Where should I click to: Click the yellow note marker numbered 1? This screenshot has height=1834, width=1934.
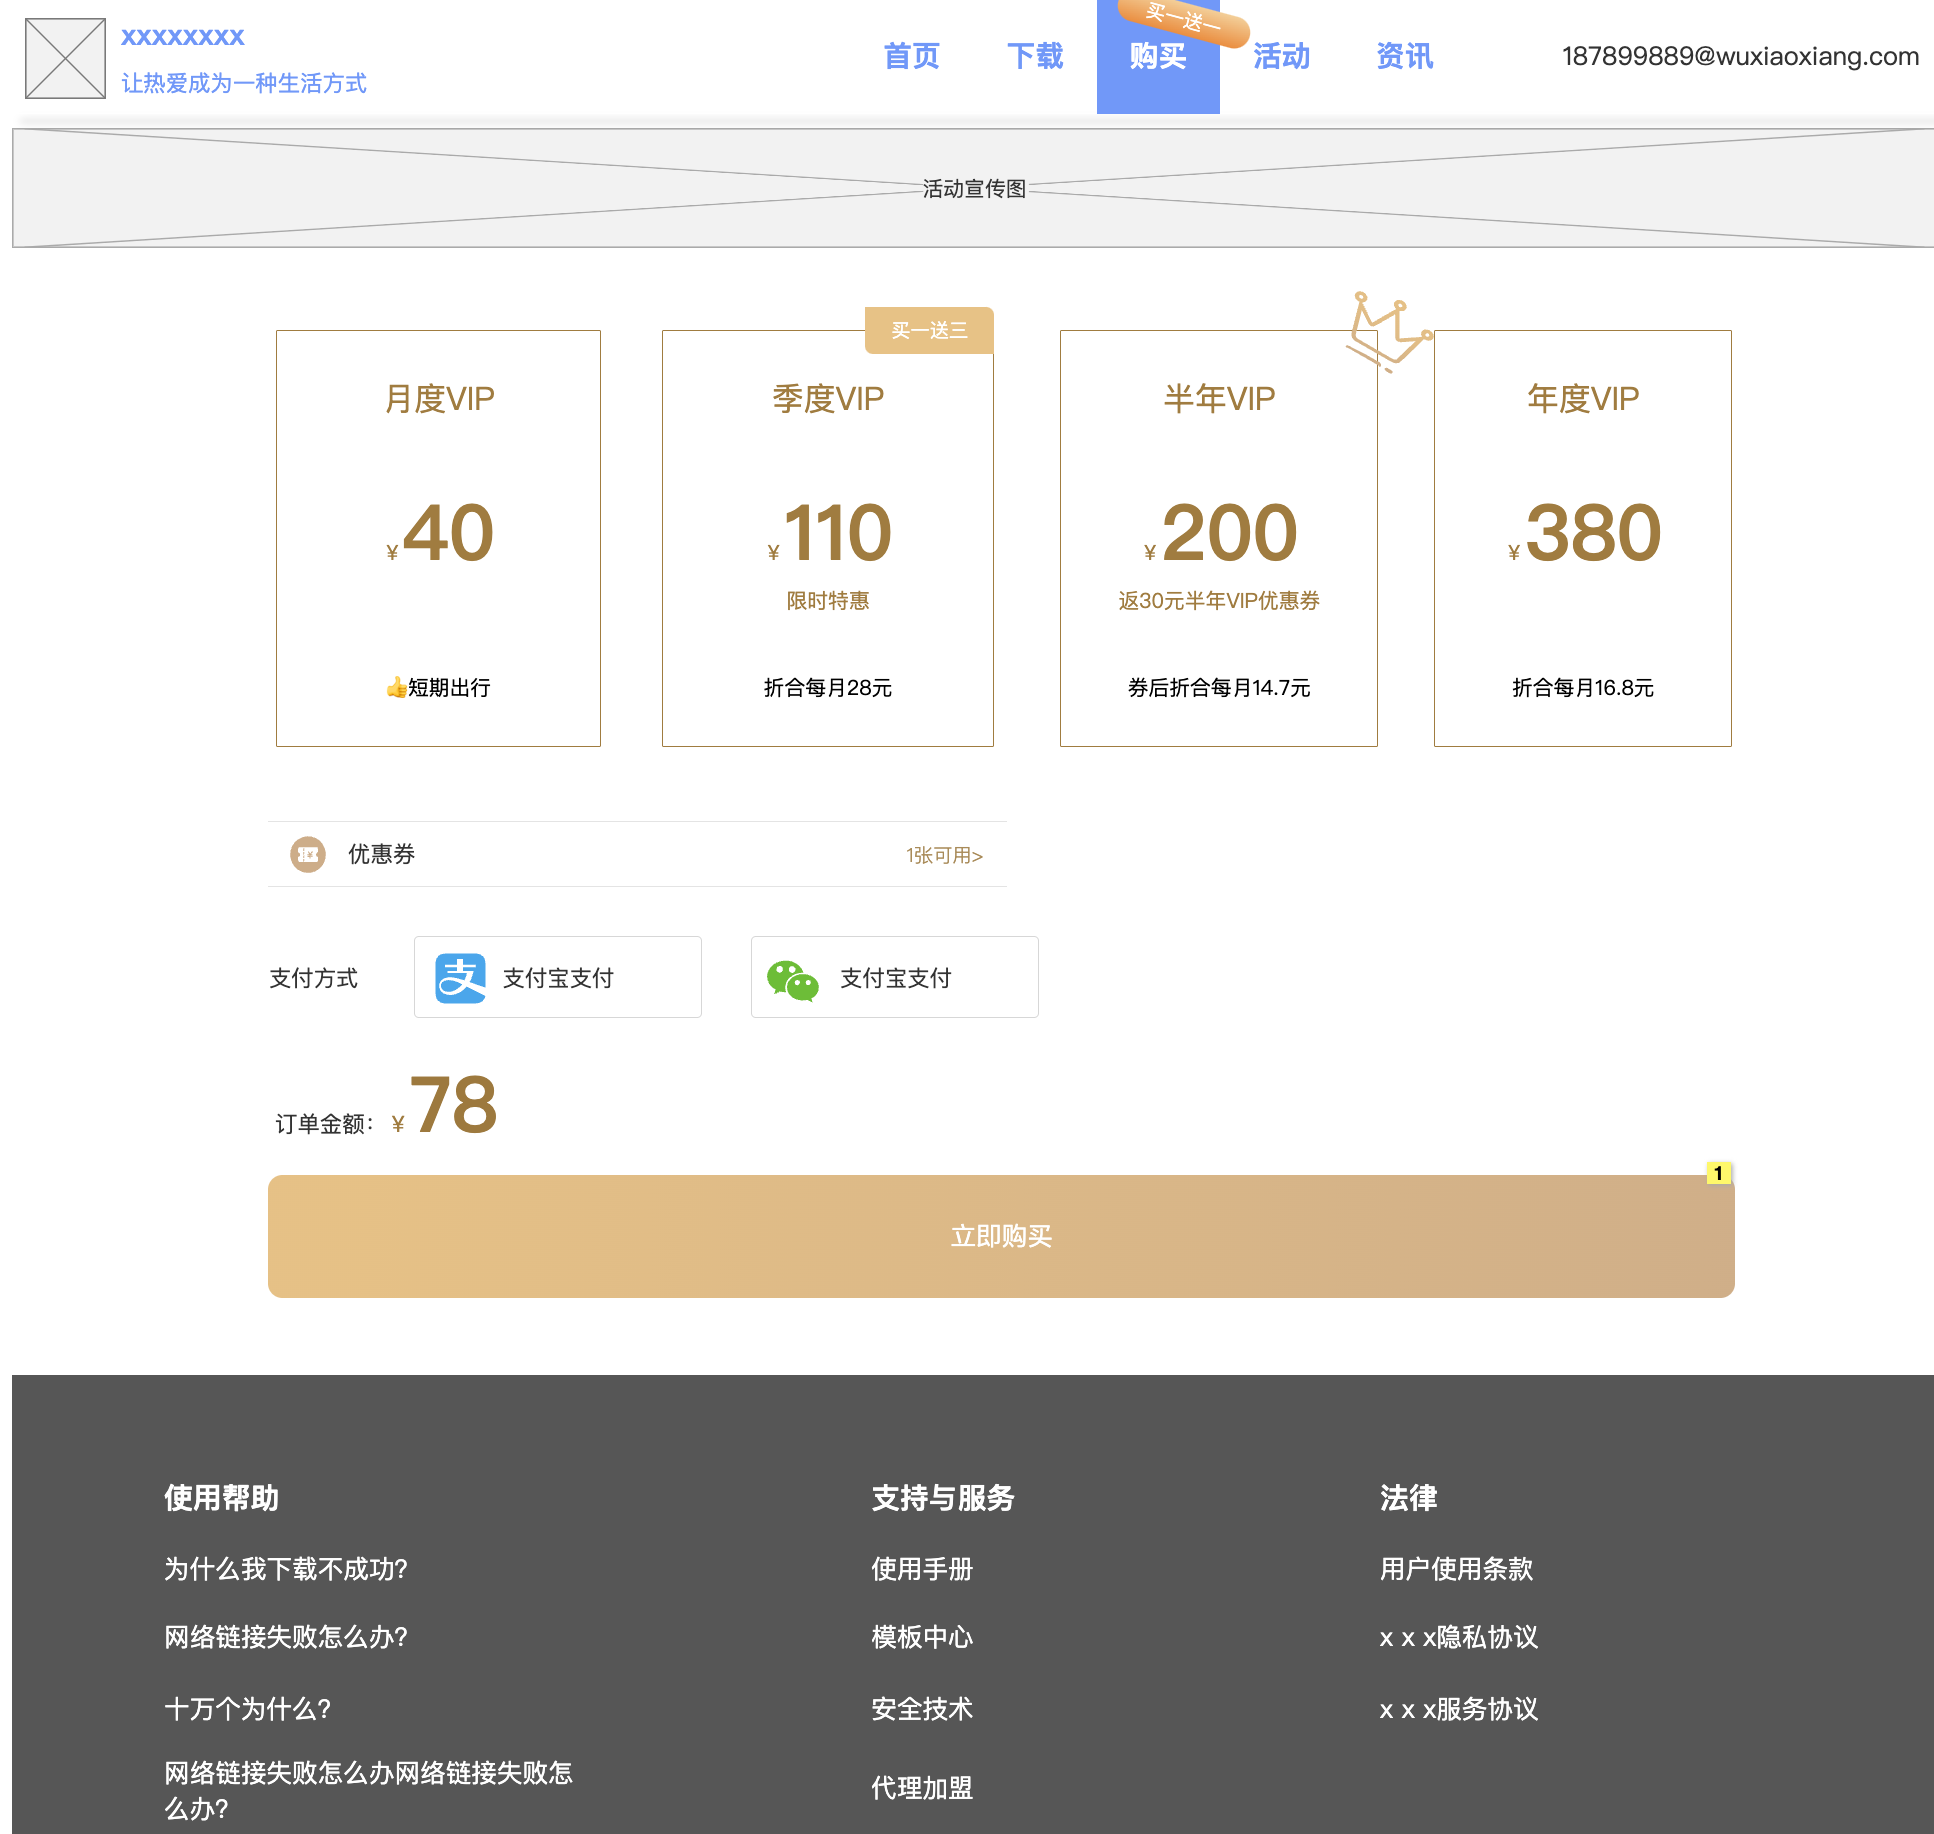click(x=1718, y=1173)
